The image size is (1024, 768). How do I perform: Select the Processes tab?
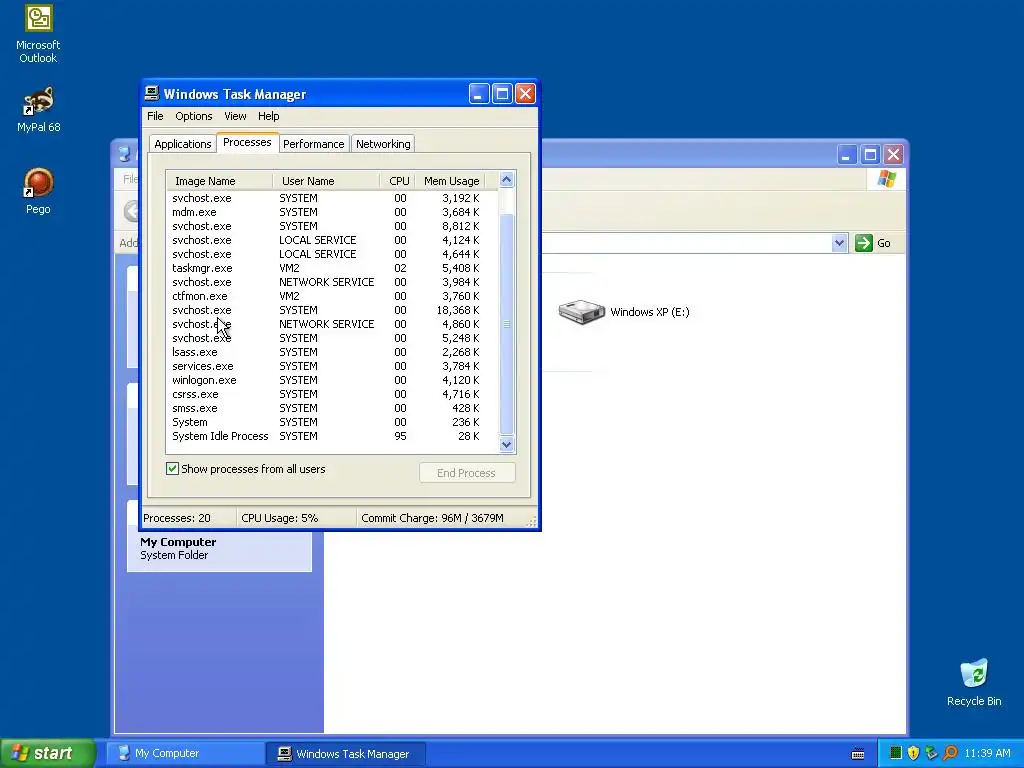point(247,142)
